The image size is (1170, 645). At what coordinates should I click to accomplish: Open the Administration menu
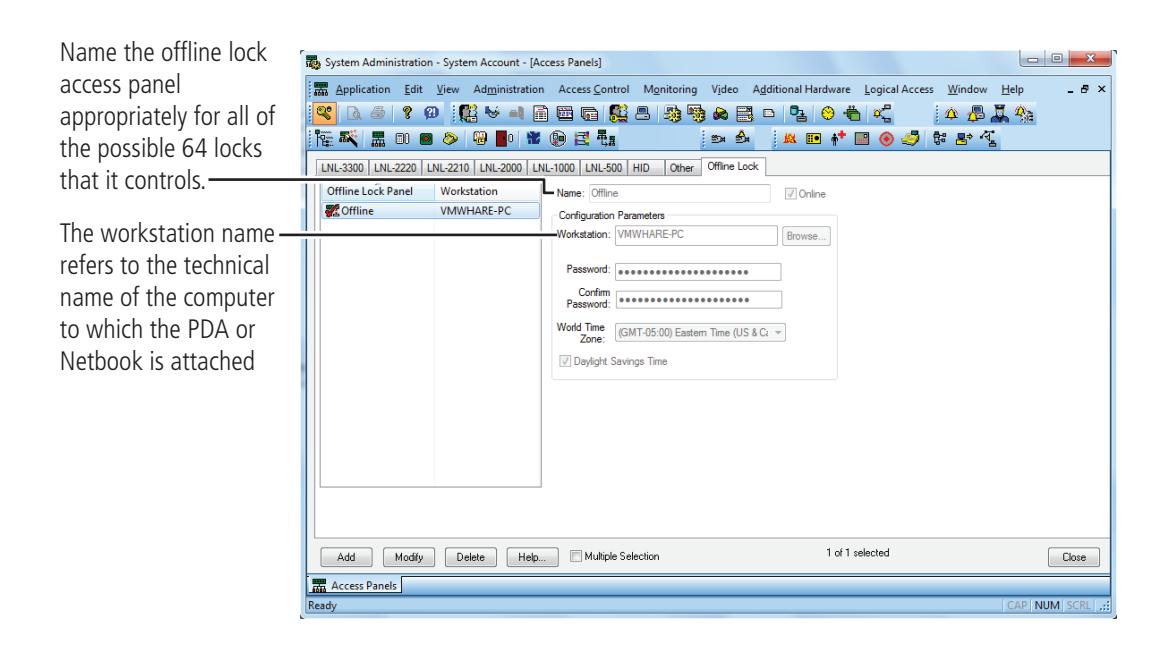tap(508, 90)
